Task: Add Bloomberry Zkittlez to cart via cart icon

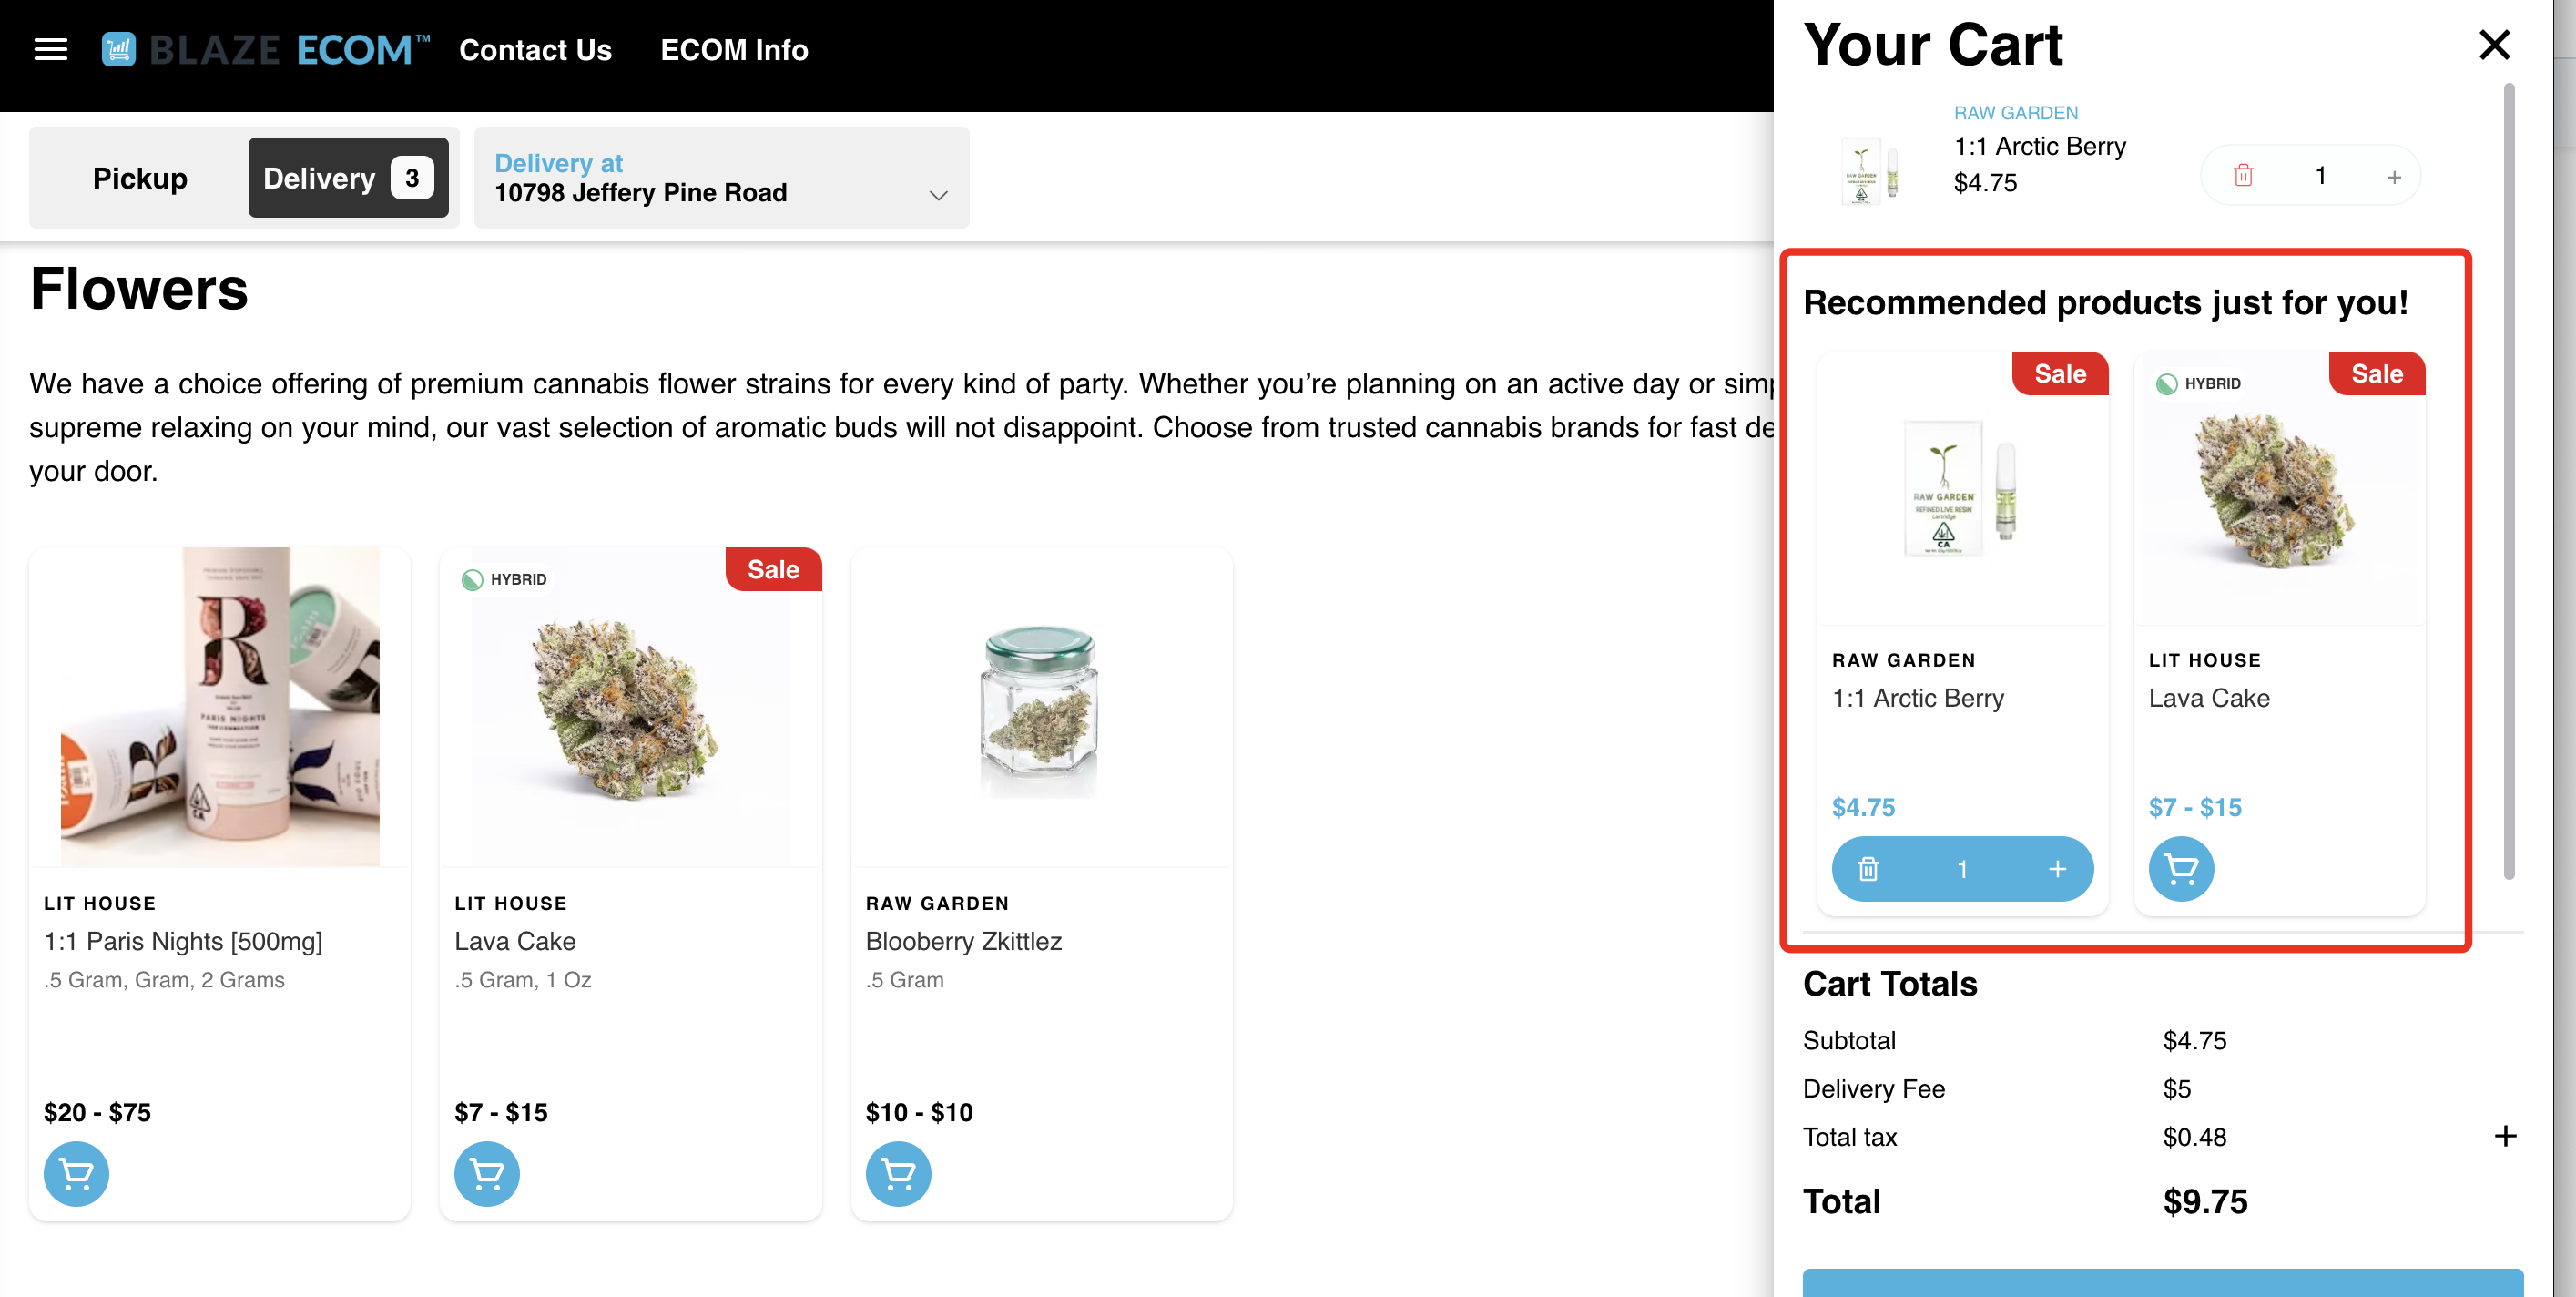Action: [897, 1174]
